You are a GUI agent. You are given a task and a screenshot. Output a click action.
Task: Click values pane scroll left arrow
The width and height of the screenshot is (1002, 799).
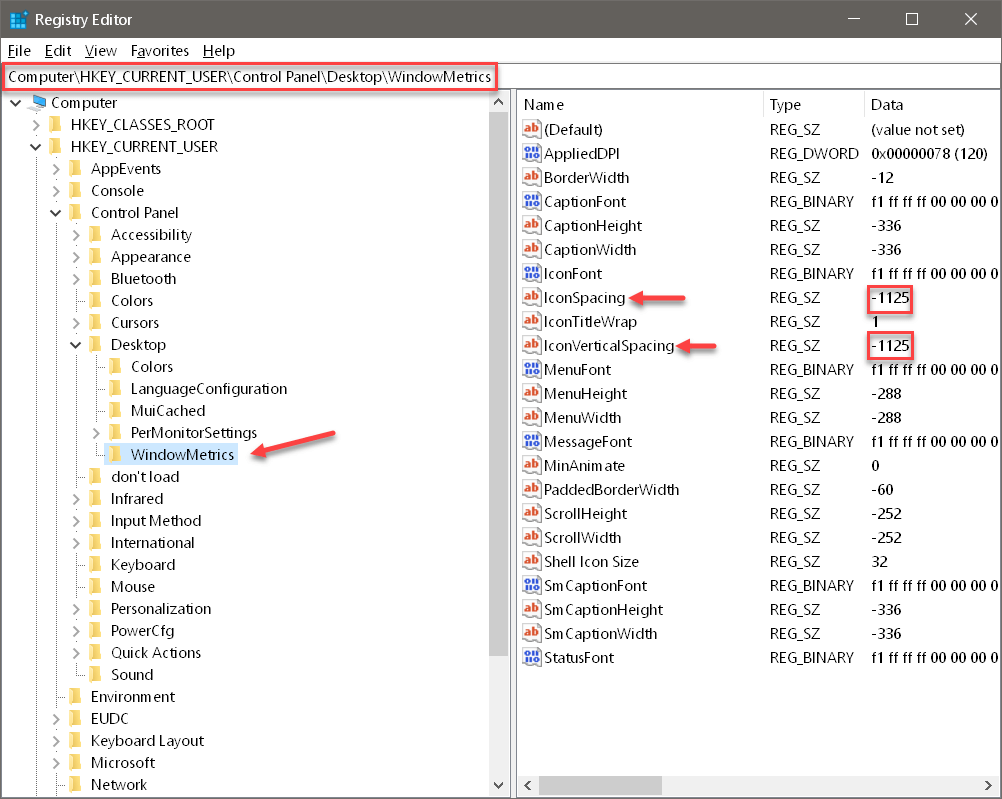[528, 785]
